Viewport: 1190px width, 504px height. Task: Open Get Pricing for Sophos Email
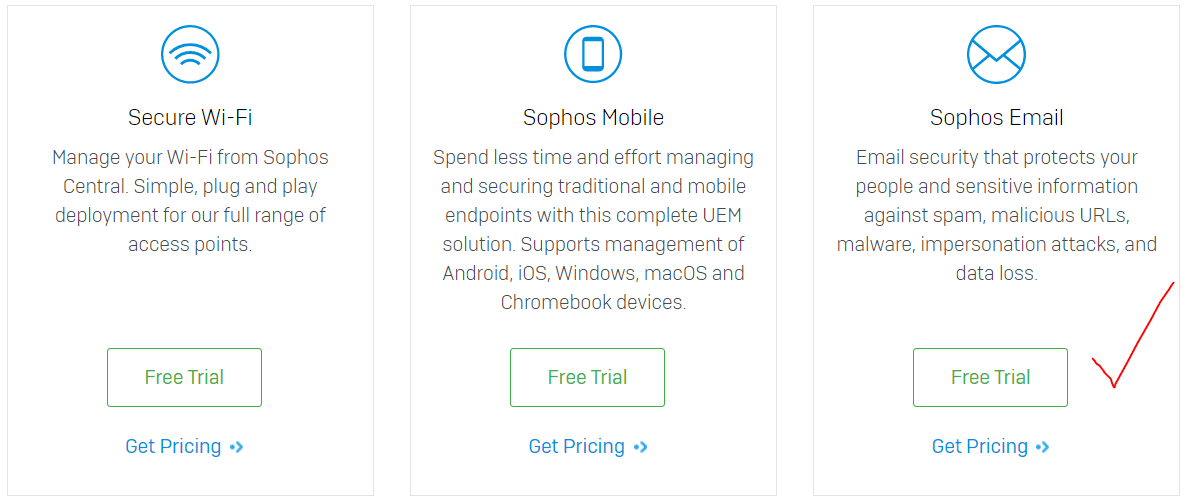tap(980, 446)
